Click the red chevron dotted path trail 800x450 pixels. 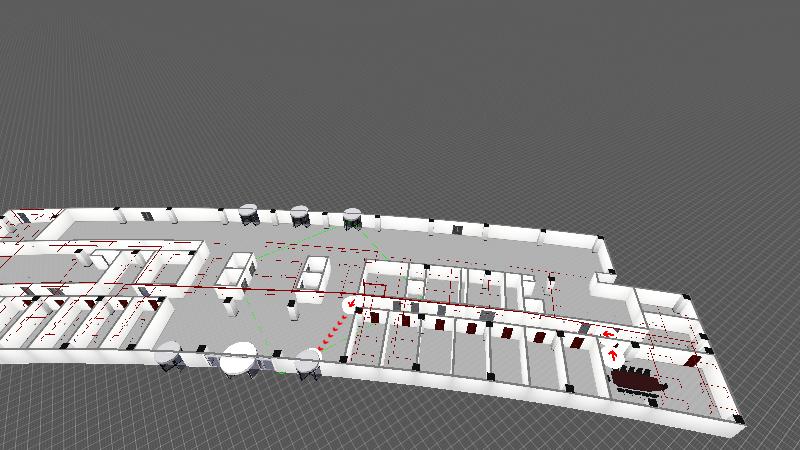click(333, 330)
